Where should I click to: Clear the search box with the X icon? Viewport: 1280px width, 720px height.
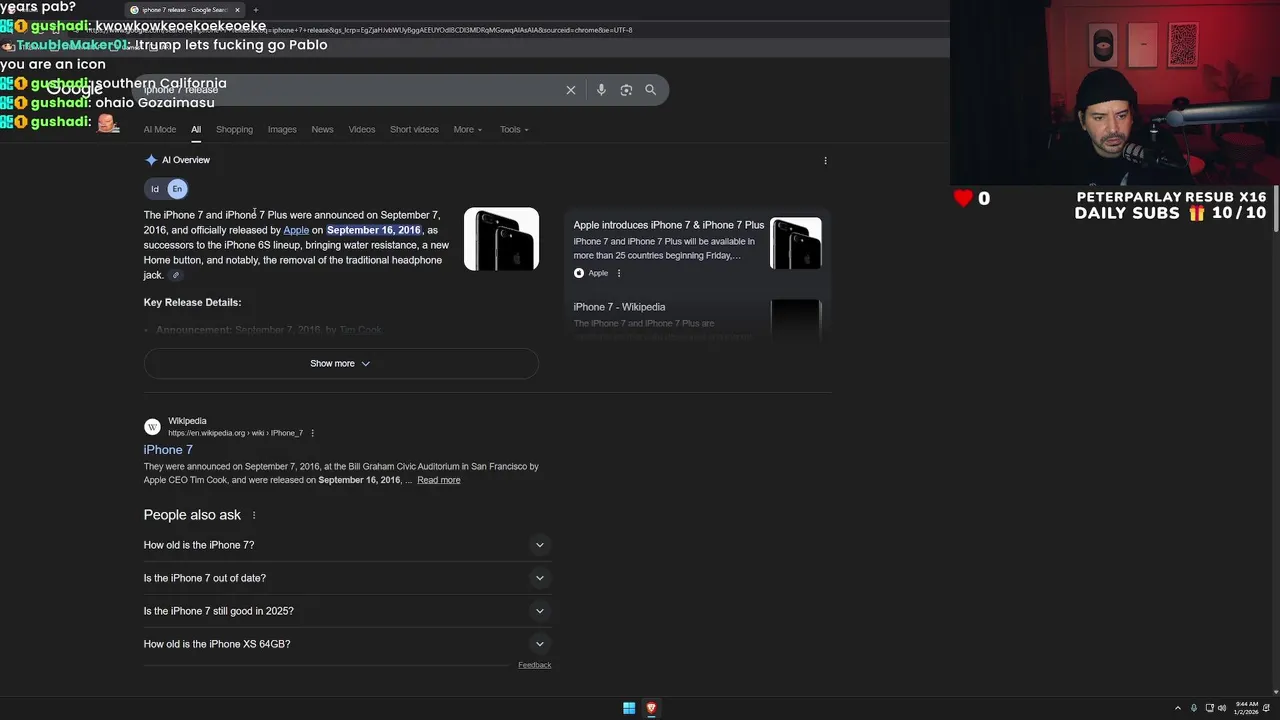[571, 90]
